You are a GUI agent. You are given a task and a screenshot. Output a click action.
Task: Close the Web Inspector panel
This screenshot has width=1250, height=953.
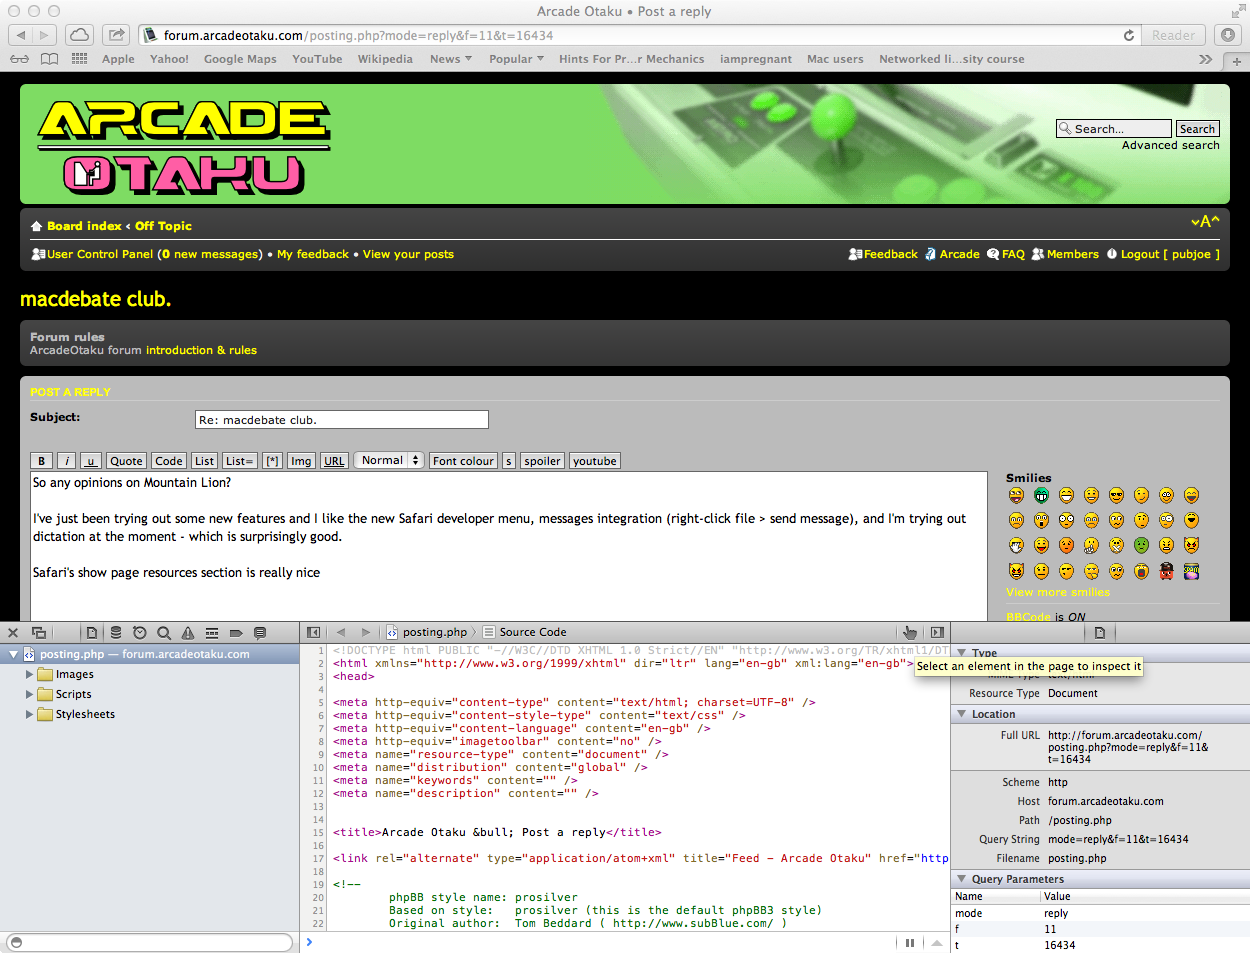point(13,632)
